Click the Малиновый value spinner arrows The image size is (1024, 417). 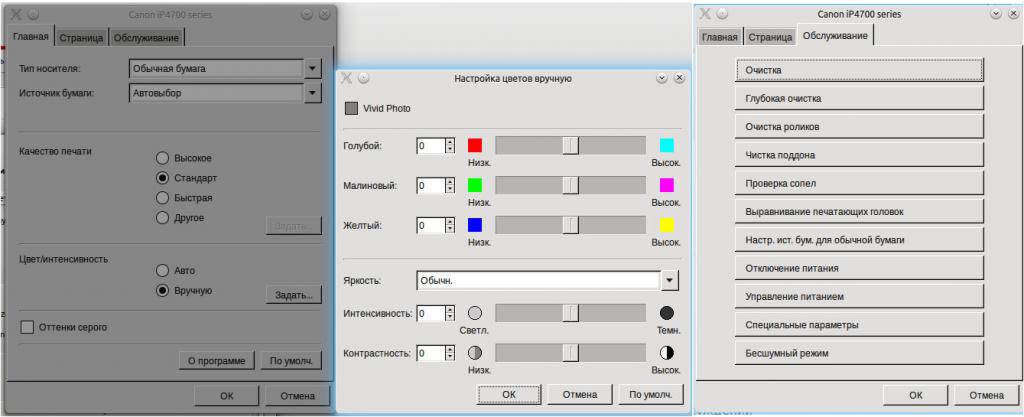coord(449,186)
